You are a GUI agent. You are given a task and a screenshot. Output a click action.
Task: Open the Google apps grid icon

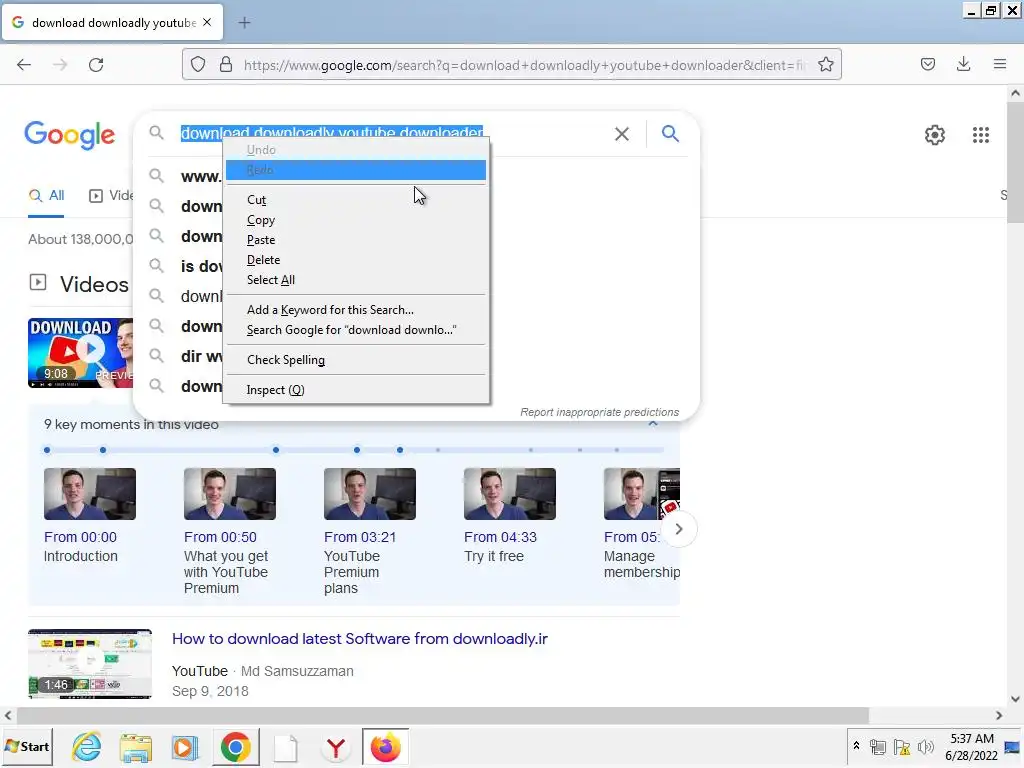click(x=980, y=135)
